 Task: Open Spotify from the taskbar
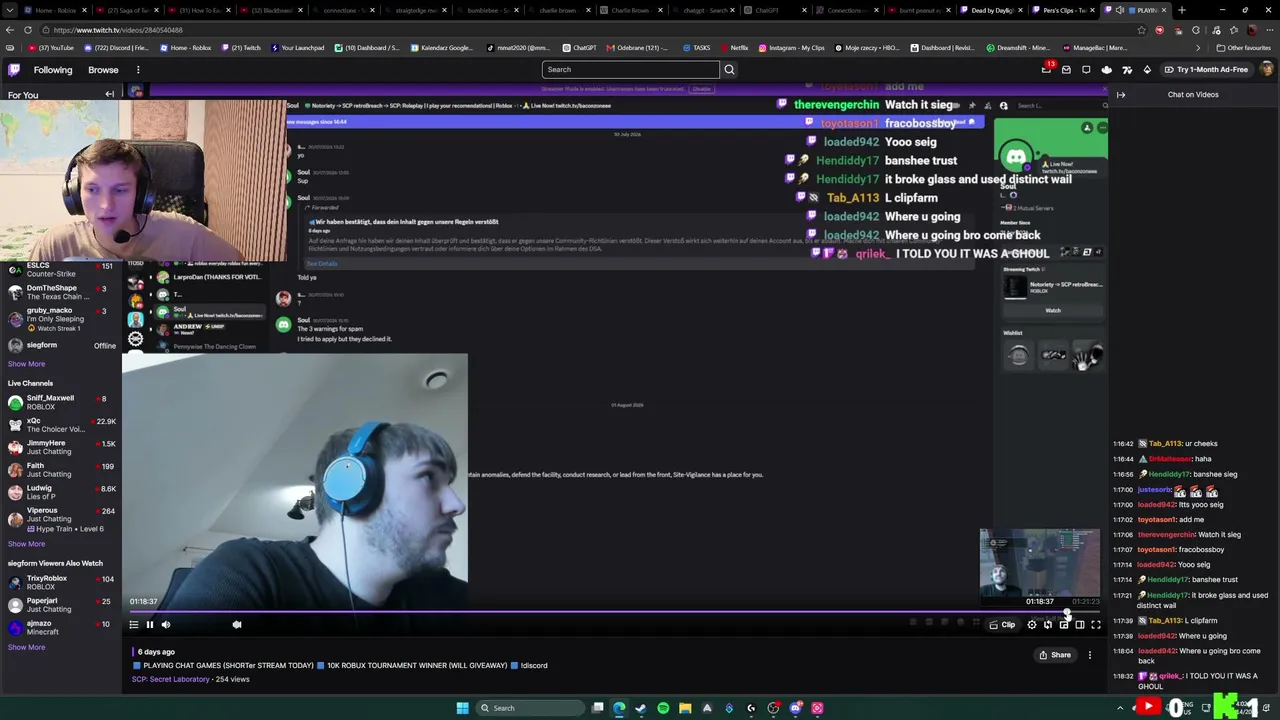pos(663,708)
